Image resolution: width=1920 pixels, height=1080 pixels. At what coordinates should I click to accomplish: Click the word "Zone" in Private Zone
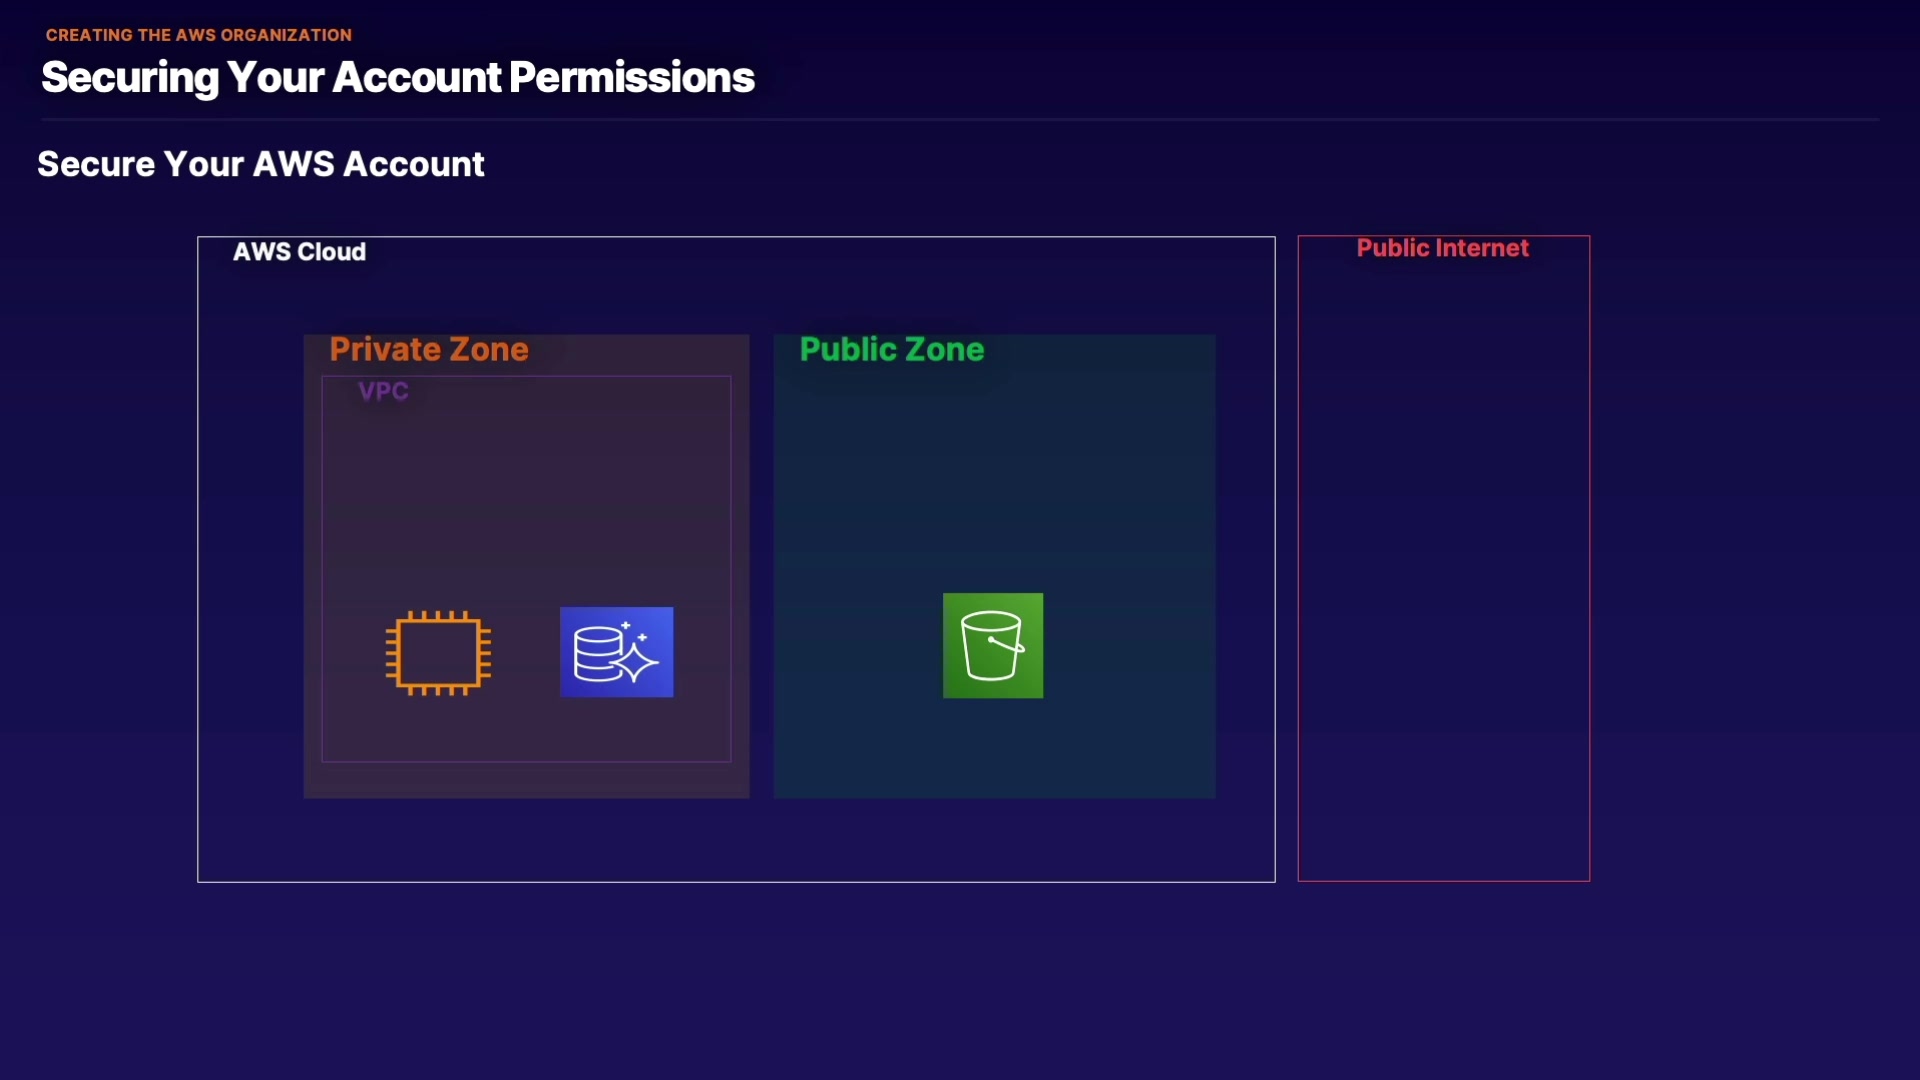(x=490, y=349)
